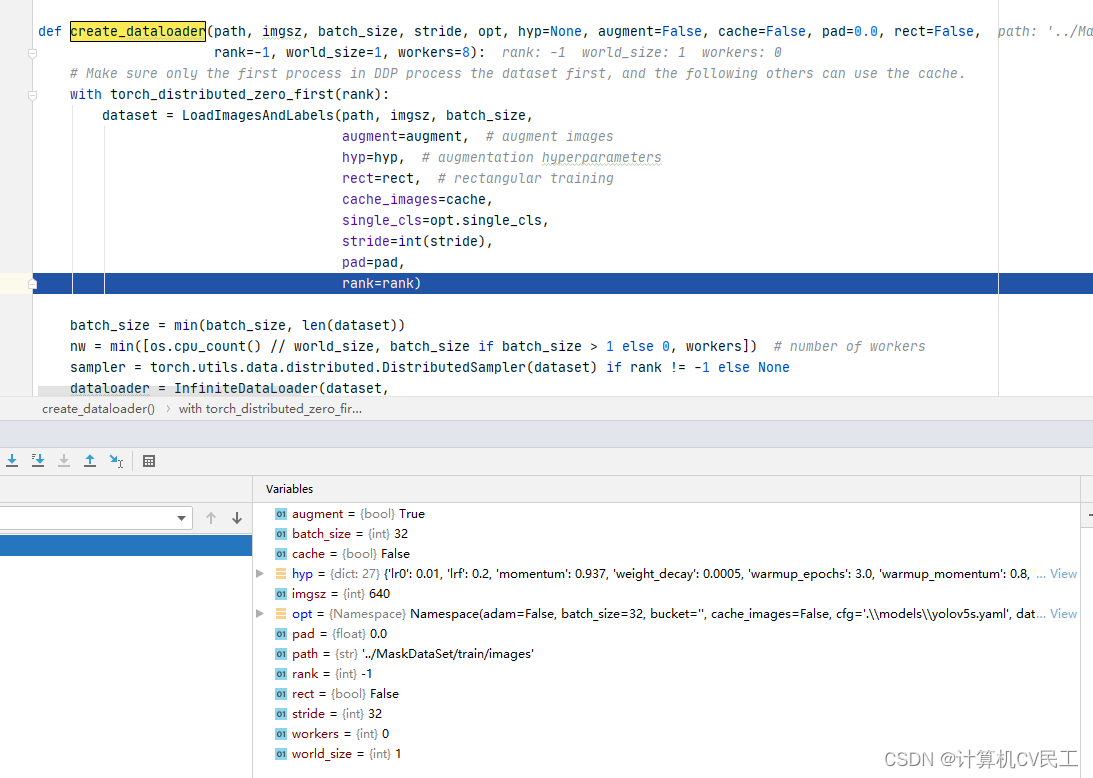The height and width of the screenshot is (778, 1093).
Task: Click the bool type icon beside augment
Action: 281,514
